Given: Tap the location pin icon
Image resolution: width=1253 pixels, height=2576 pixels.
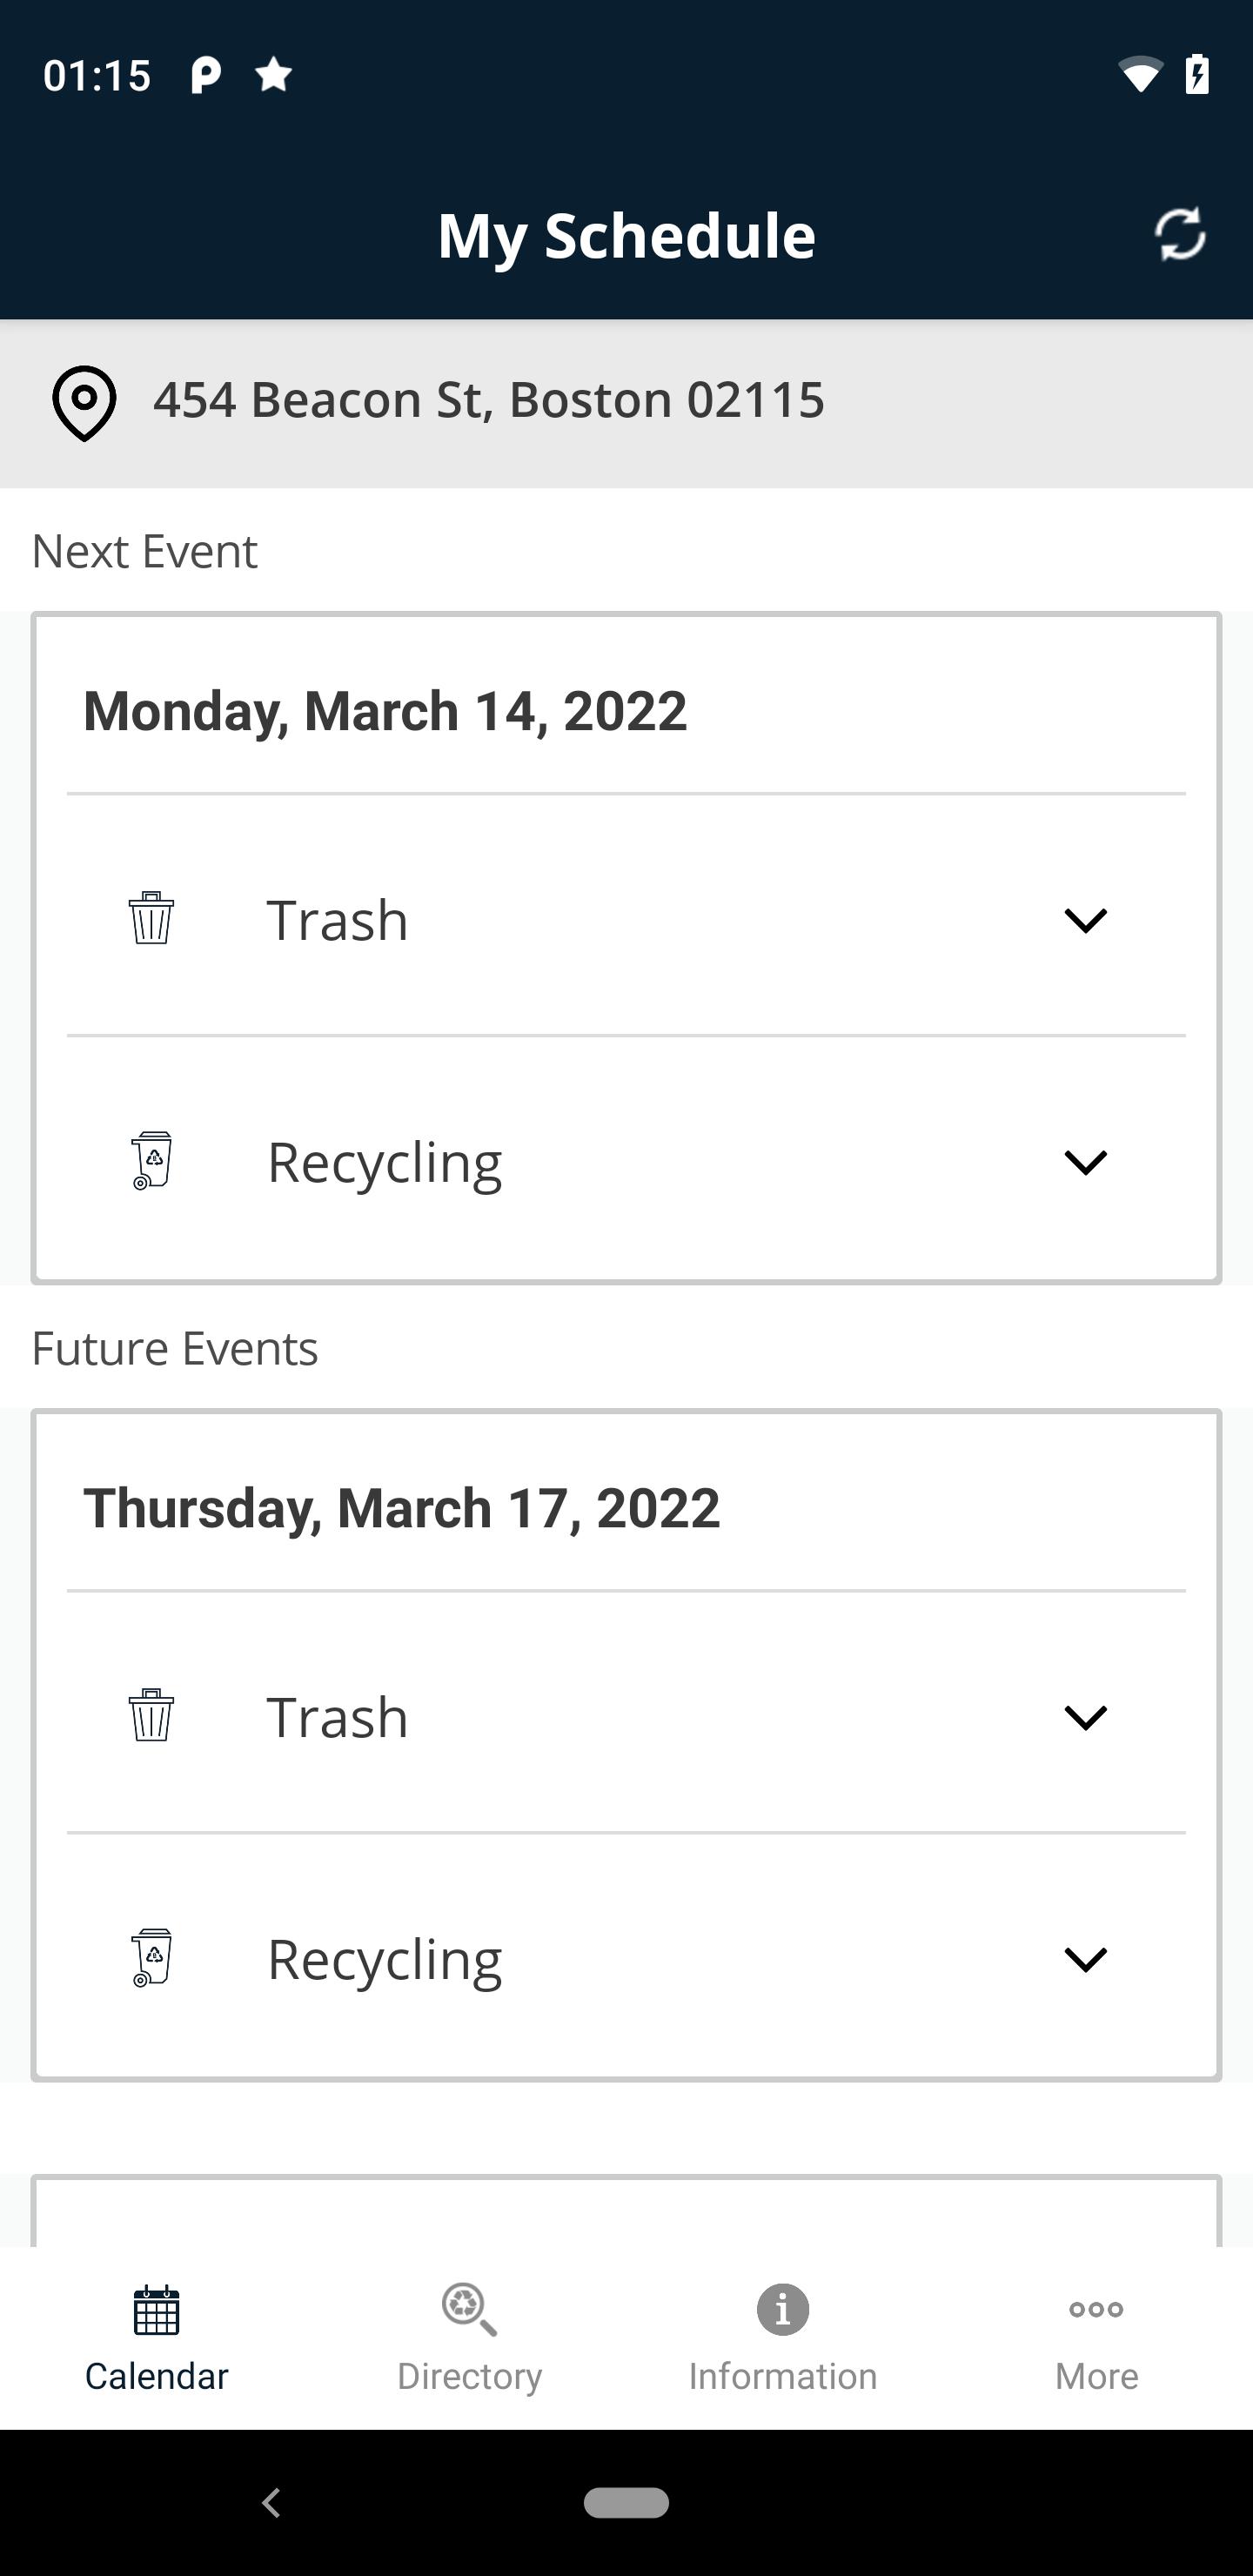Looking at the screenshot, I should click(x=84, y=403).
